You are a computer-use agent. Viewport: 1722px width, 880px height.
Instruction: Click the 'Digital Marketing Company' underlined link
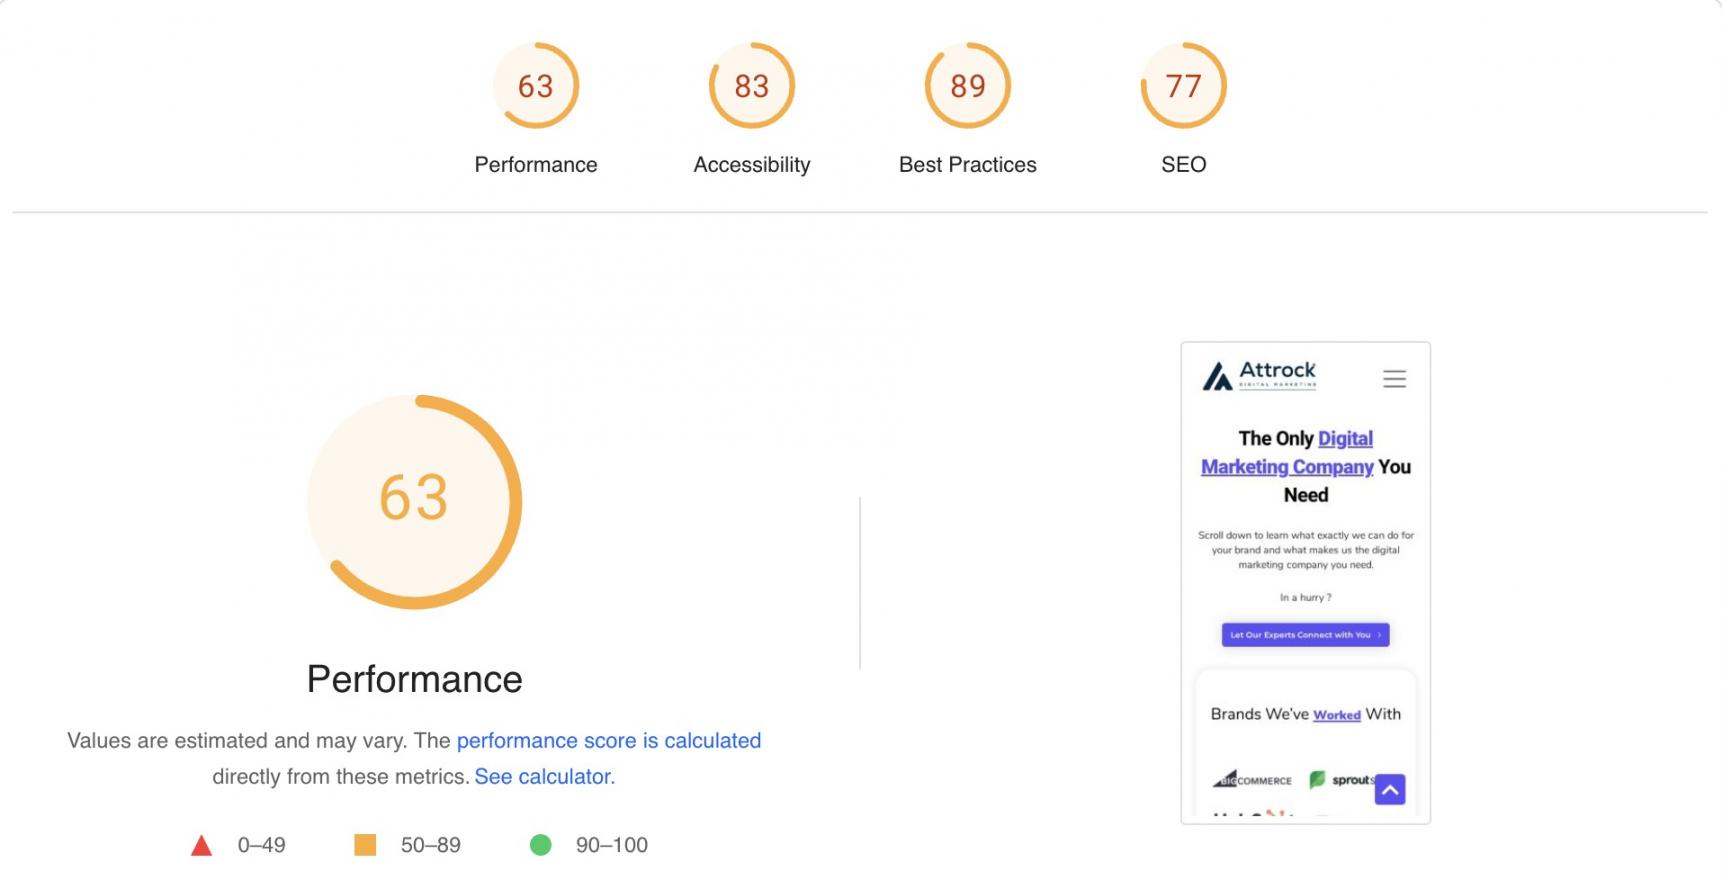coord(1288,466)
